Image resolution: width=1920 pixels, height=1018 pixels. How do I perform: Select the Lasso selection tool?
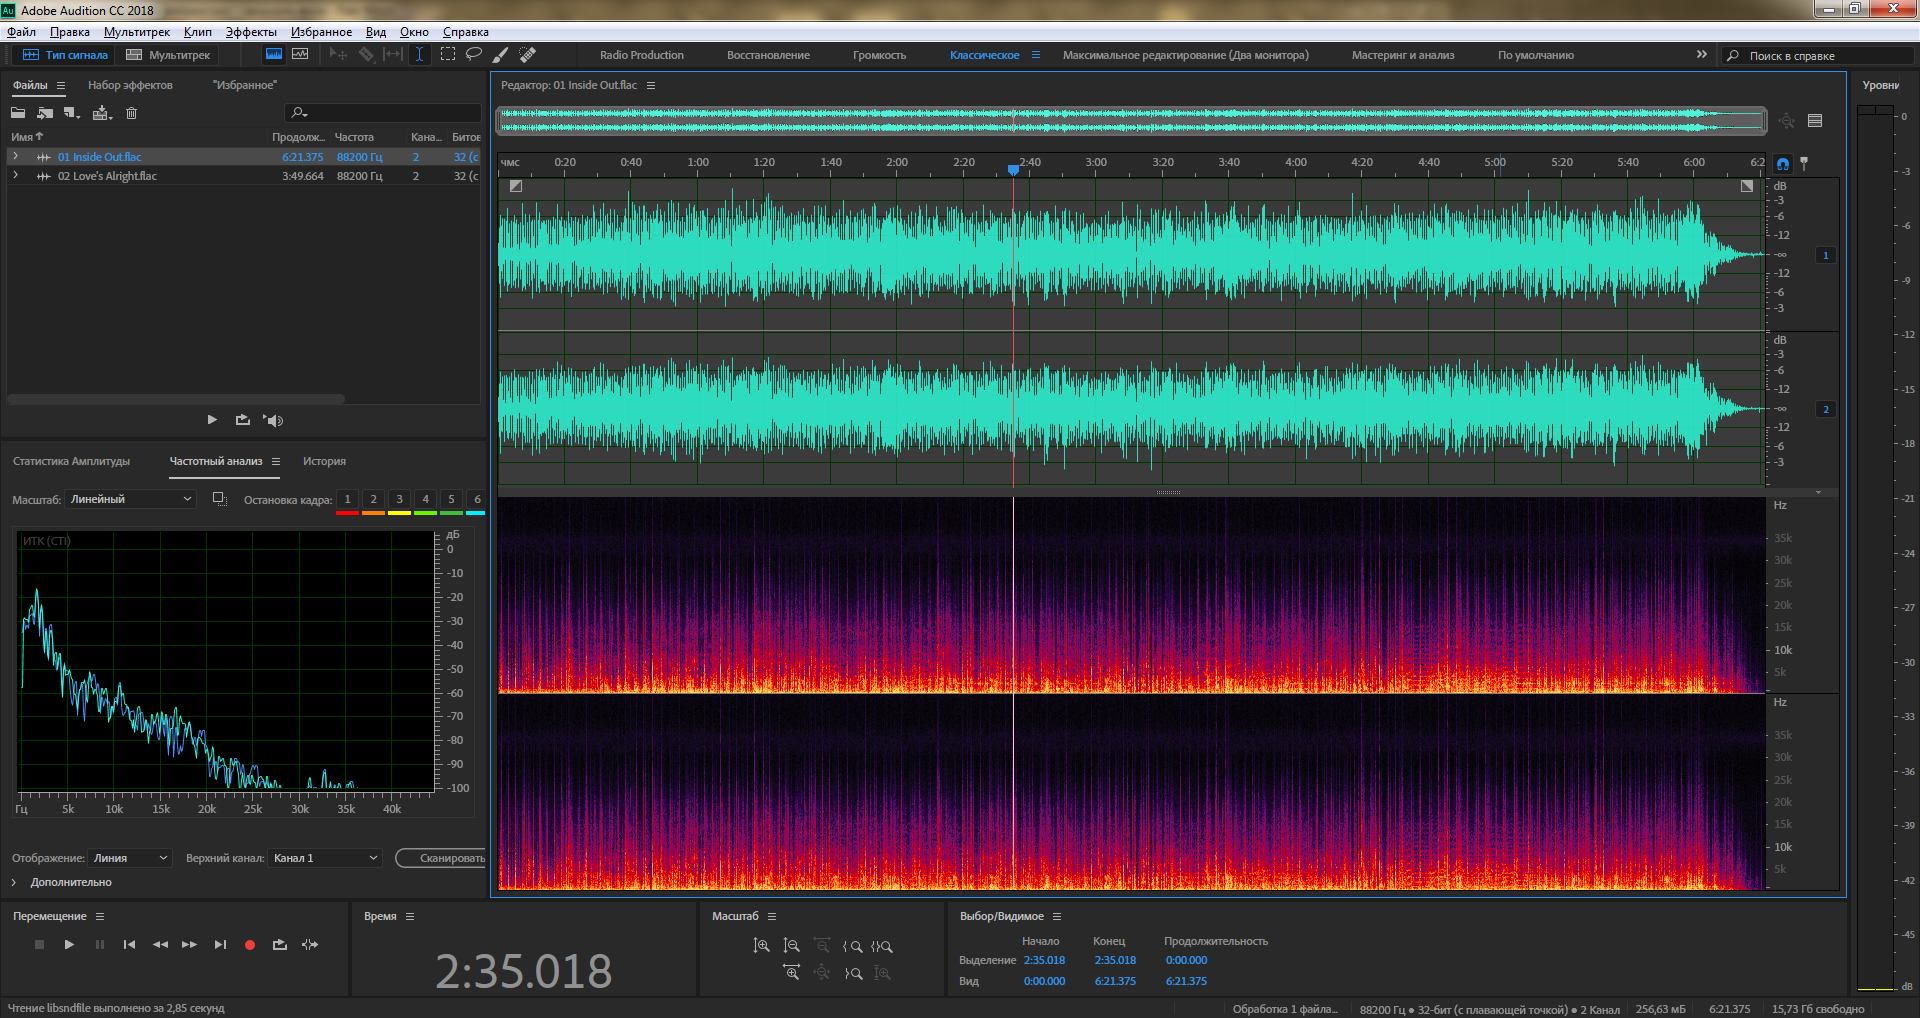point(474,55)
